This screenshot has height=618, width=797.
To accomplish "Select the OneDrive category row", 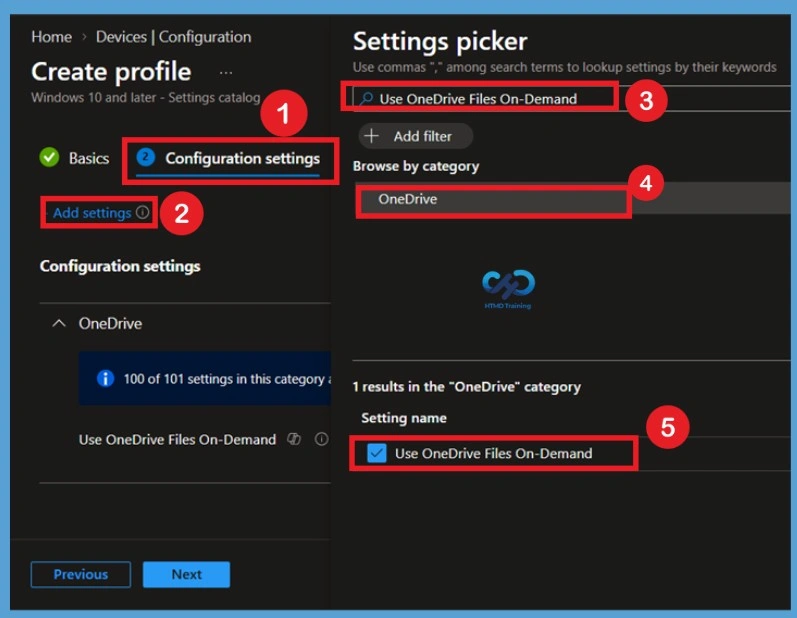I will [572, 199].
